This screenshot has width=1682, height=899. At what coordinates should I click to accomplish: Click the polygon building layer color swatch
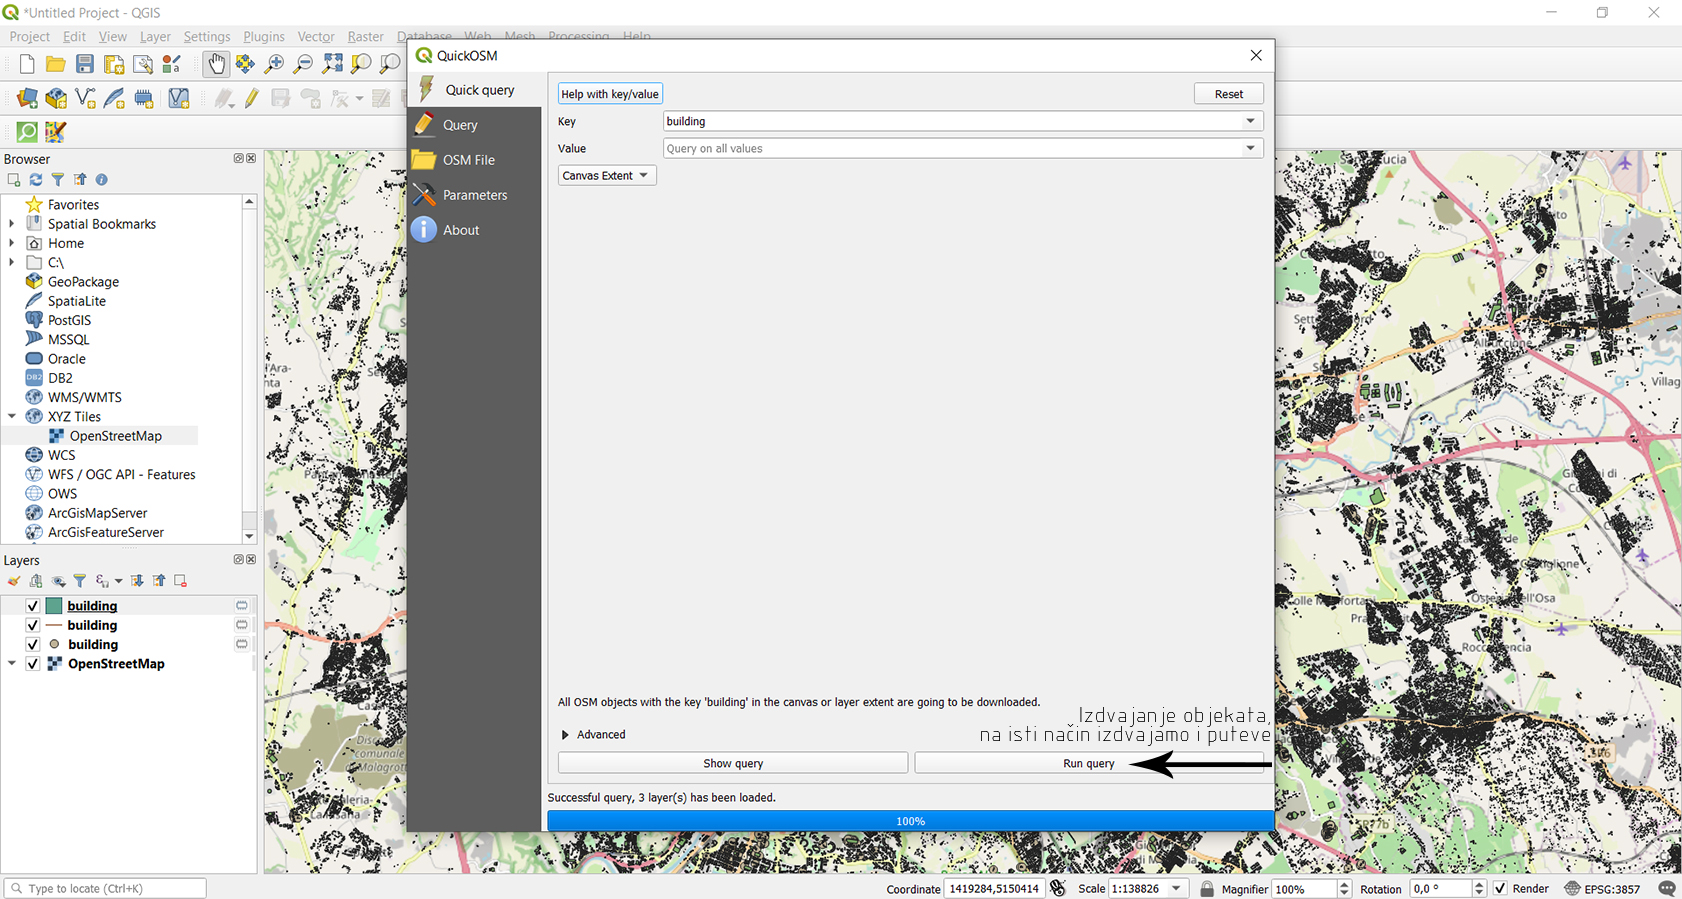click(x=54, y=606)
